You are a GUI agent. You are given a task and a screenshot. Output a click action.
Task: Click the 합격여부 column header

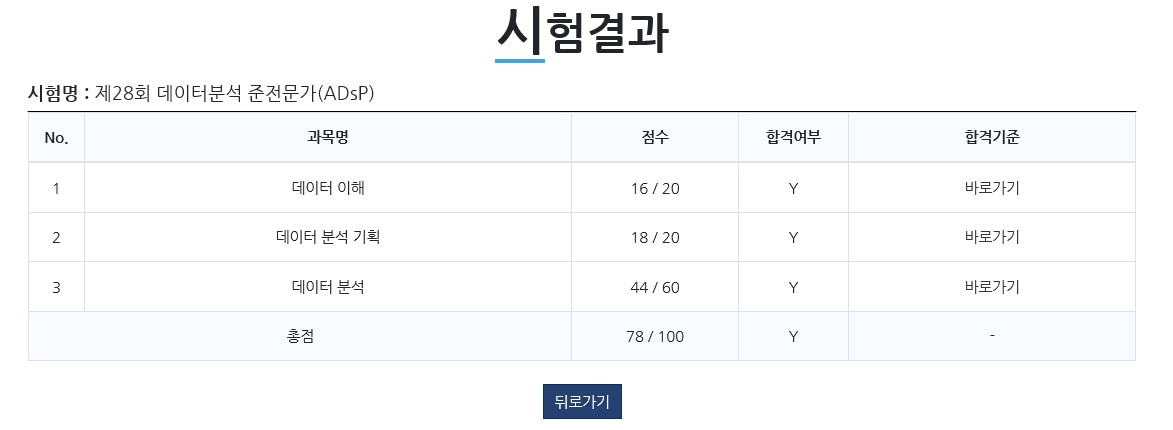(793, 138)
